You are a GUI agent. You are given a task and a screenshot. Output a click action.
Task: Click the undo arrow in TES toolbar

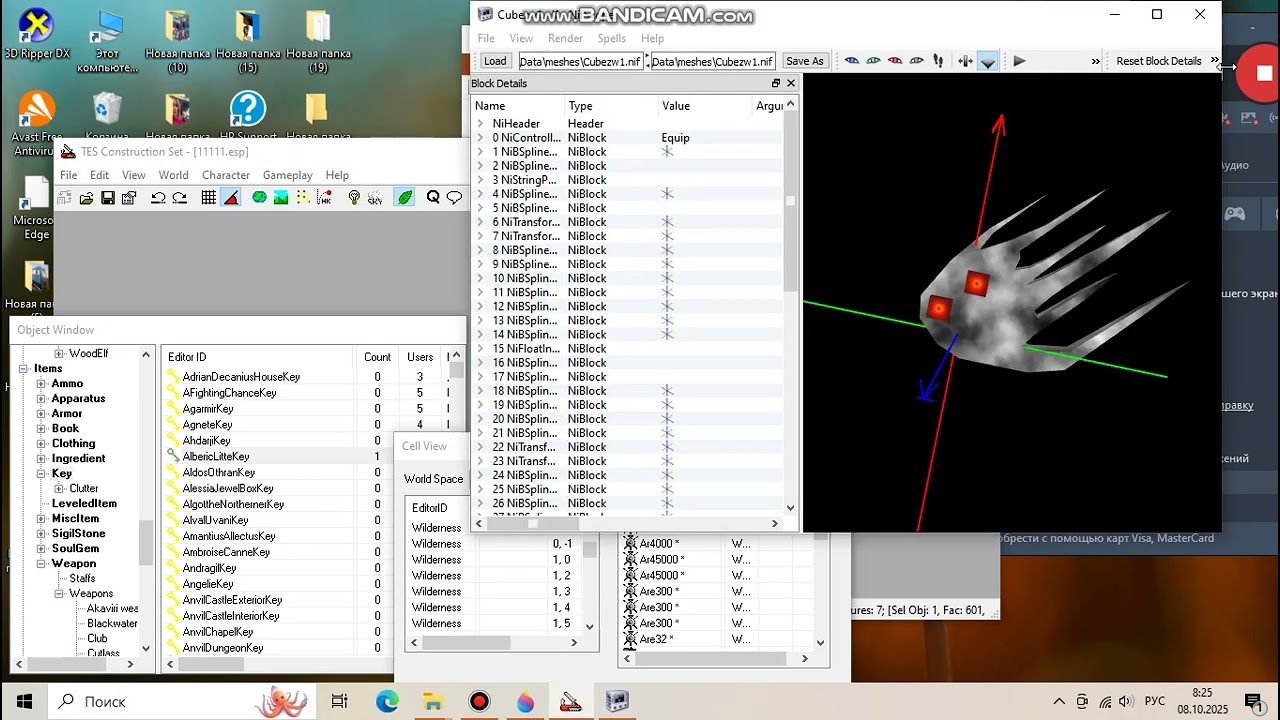(158, 198)
